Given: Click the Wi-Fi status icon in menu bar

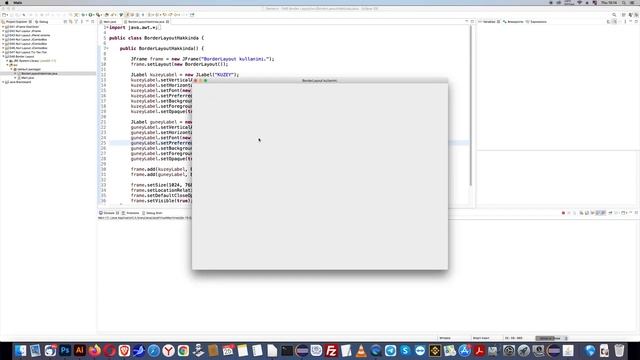Looking at the screenshot, I should [x=579, y=2].
